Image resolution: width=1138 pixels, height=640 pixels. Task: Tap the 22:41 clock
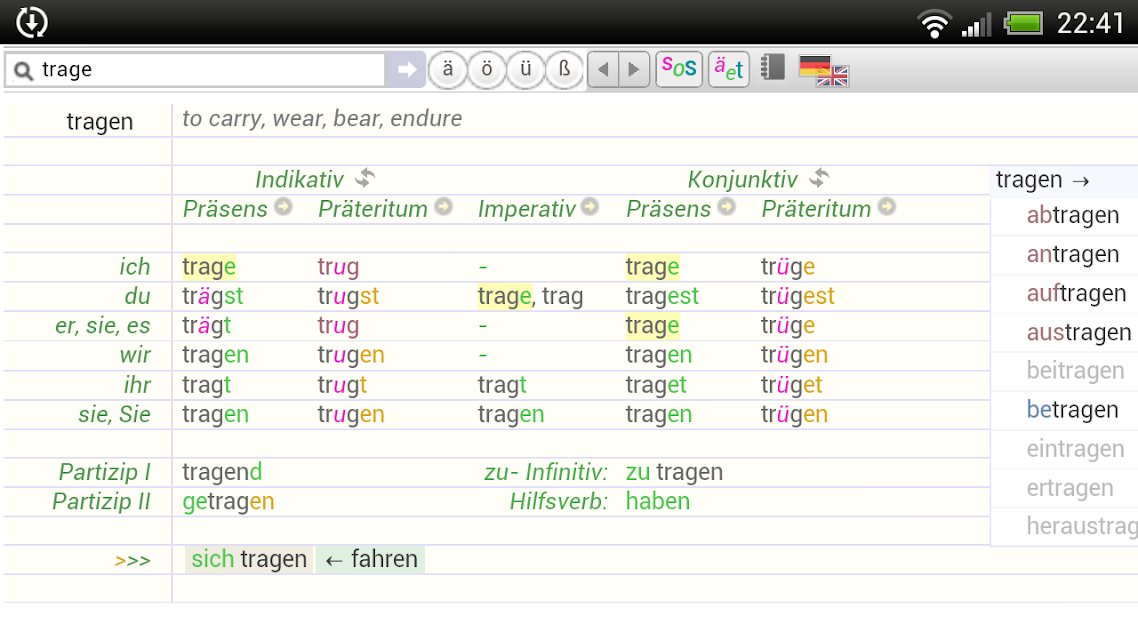point(1090,23)
